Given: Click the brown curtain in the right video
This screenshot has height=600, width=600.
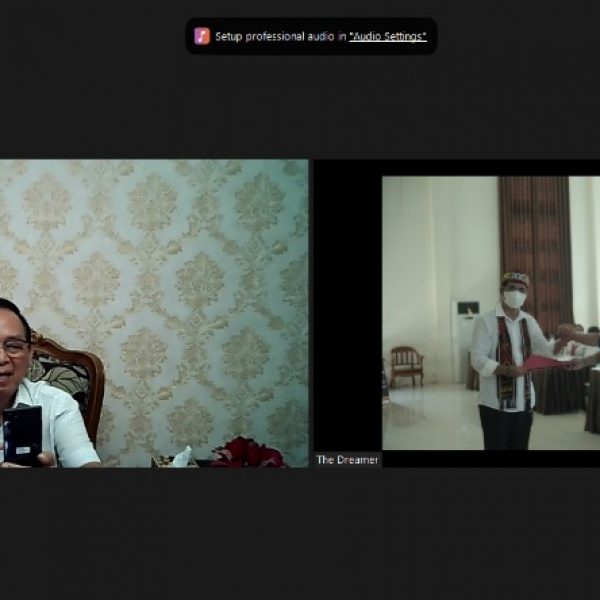Looking at the screenshot, I should point(536,240).
